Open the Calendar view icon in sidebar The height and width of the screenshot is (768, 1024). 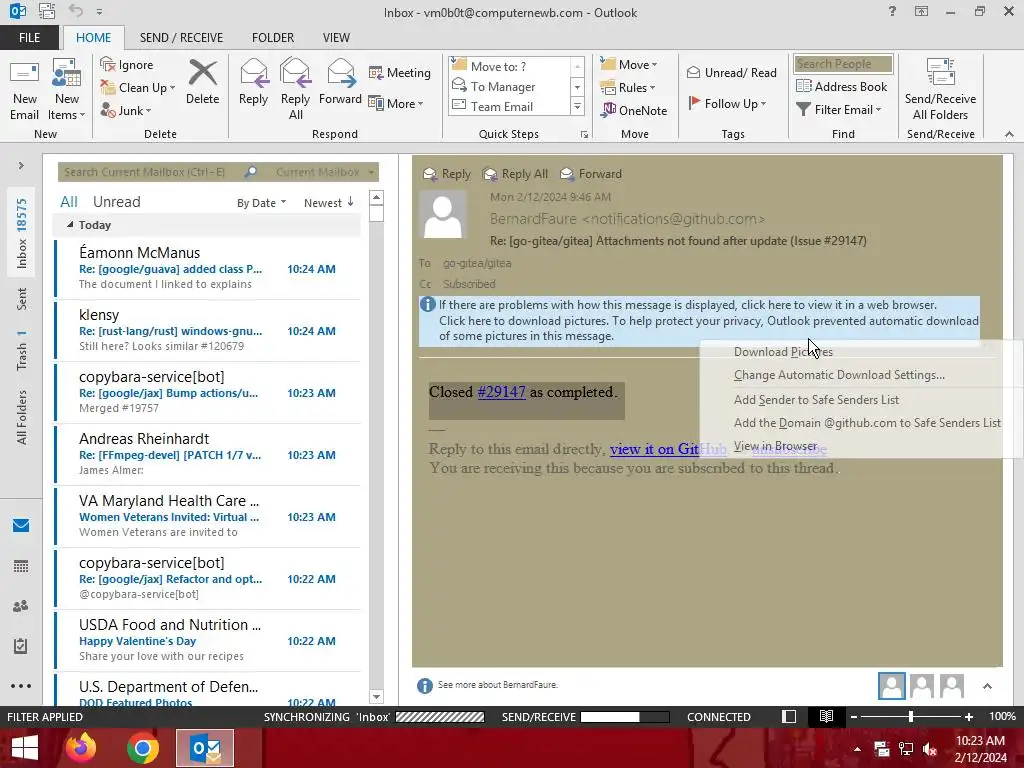[x=21, y=566]
